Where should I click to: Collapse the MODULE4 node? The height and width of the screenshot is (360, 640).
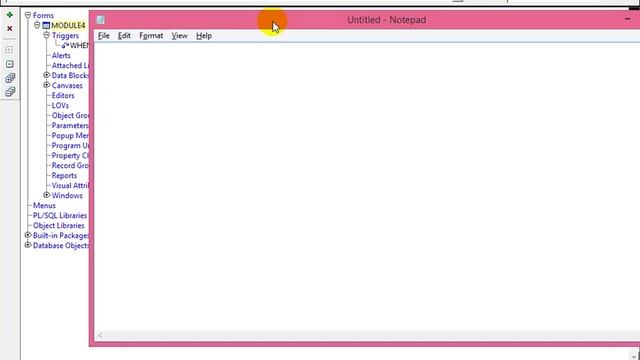[x=37, y=25]
